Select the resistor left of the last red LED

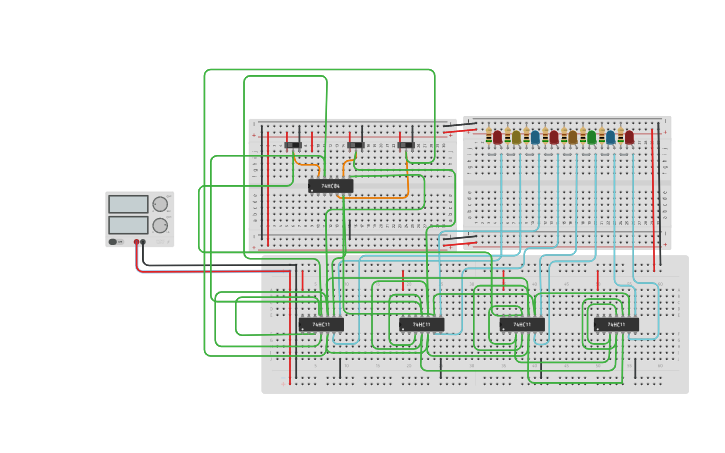point(621,135)
